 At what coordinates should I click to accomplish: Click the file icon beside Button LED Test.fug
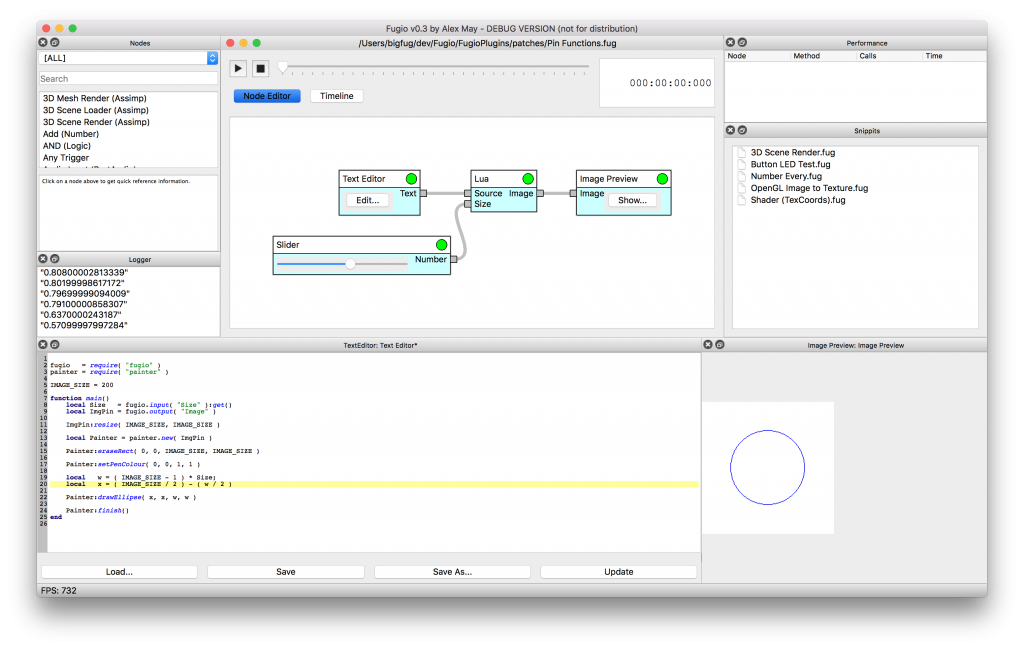(744, 163)
